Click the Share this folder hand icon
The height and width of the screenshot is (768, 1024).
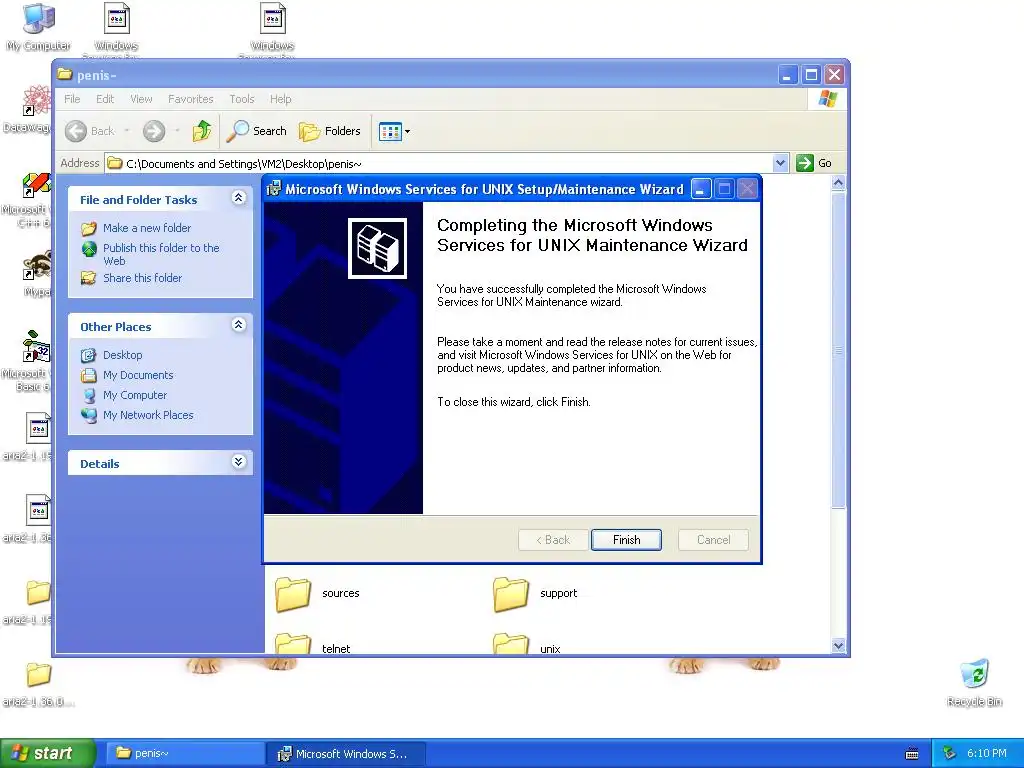point(89,278)
